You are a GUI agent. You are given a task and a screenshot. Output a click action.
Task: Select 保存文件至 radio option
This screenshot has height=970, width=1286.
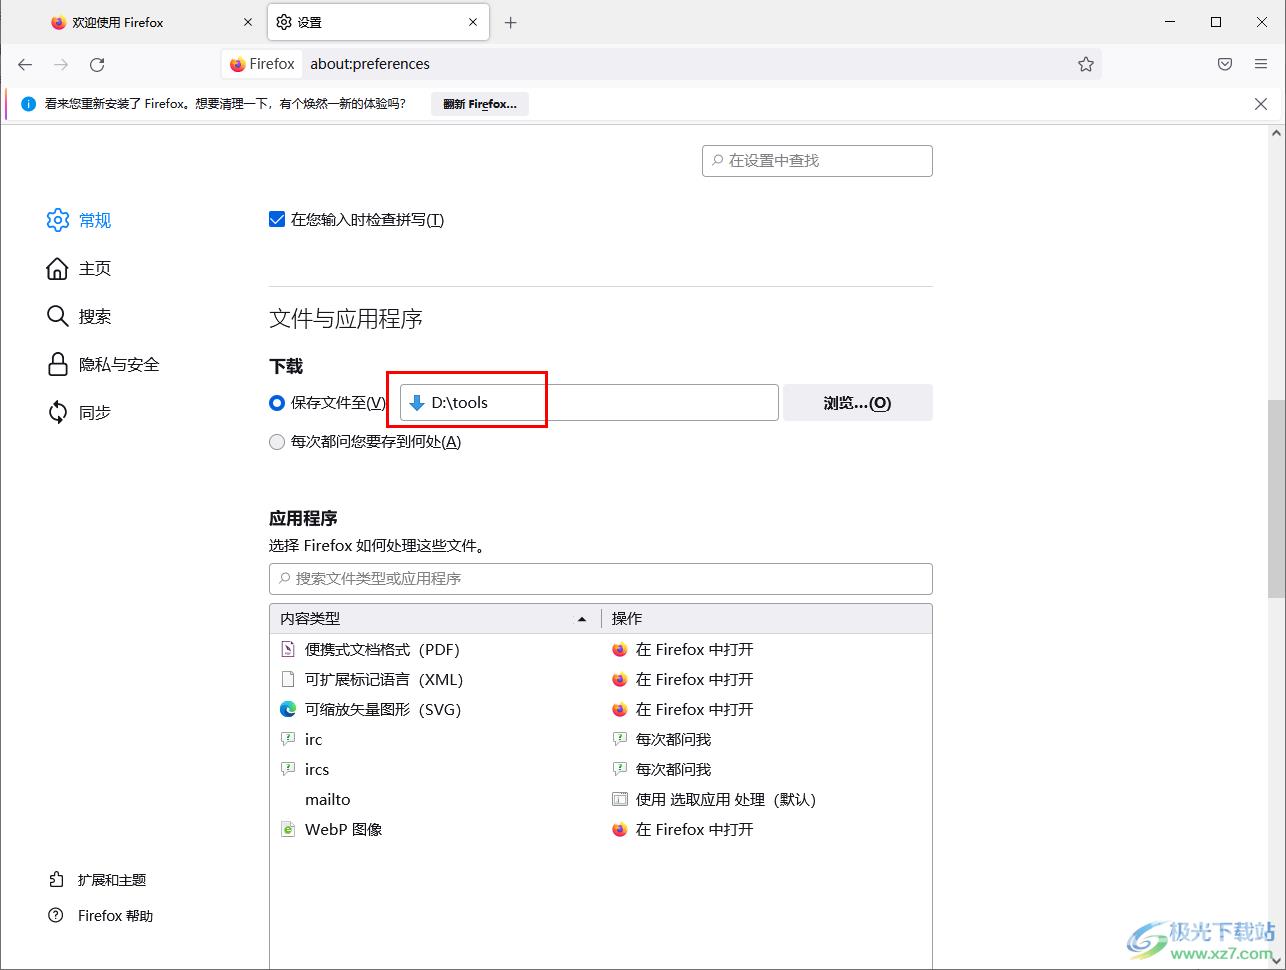click(x=277, y=403)
